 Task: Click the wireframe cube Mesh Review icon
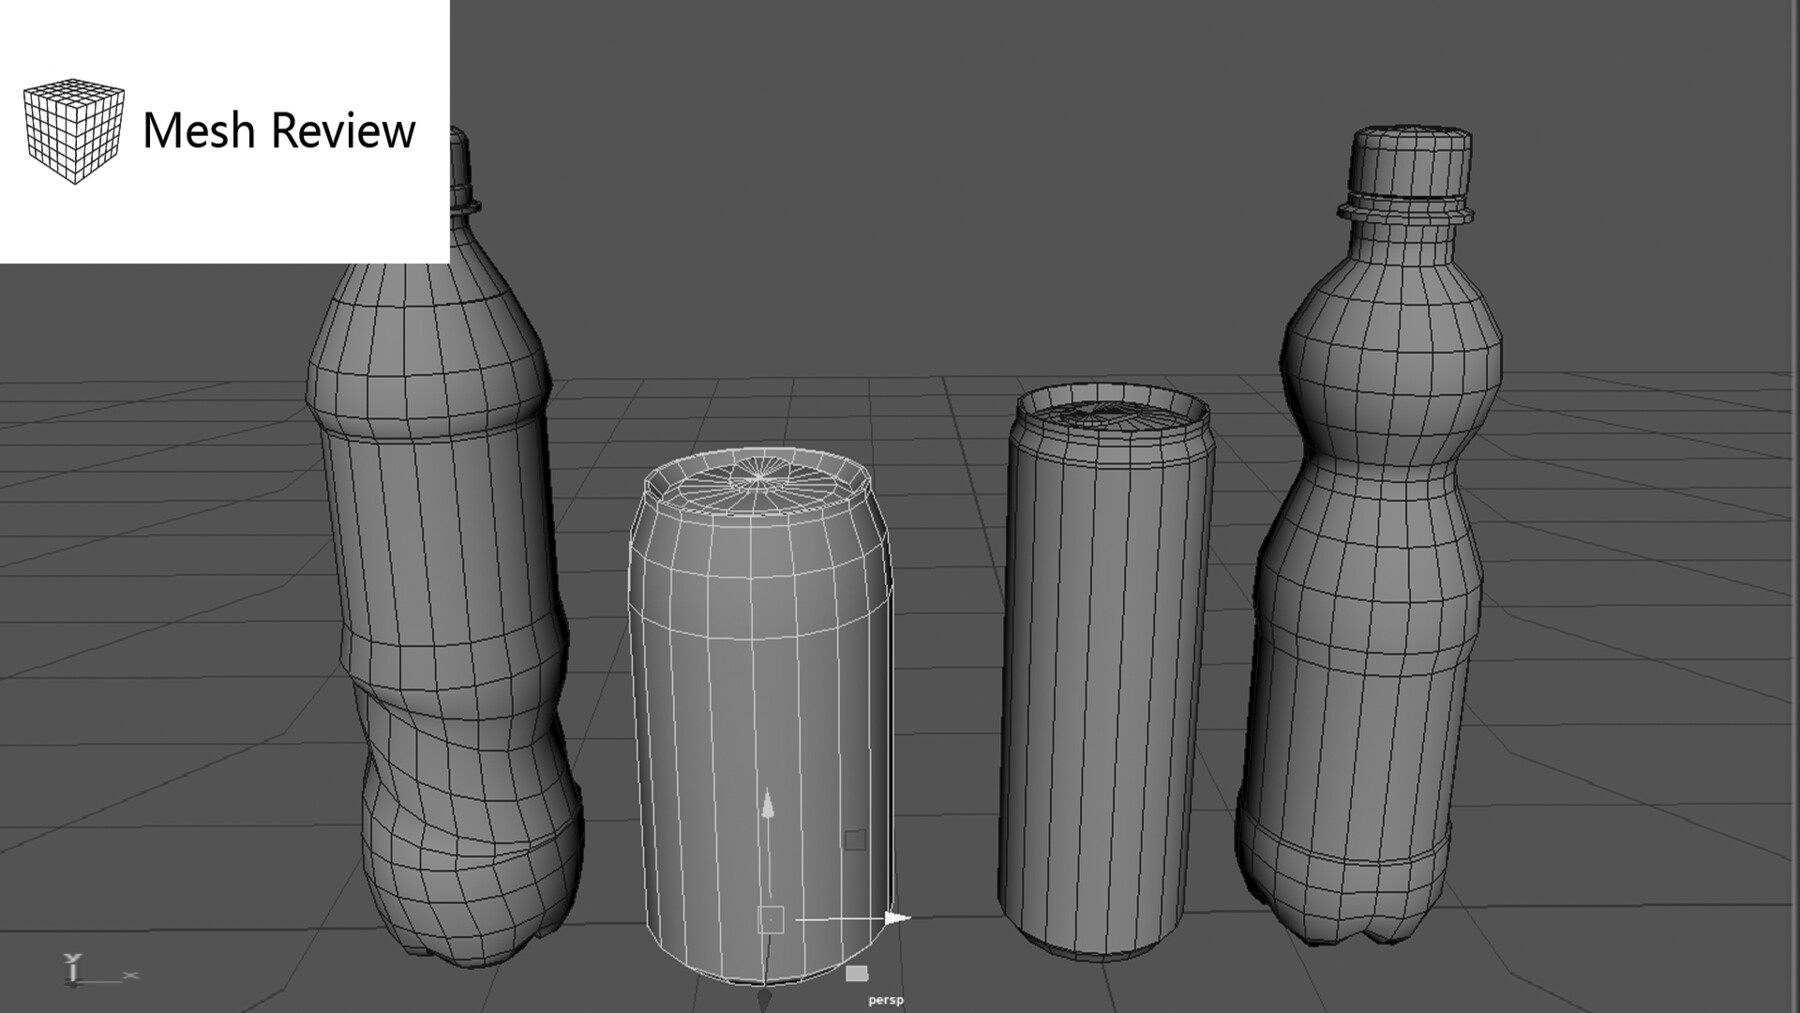(74, 131)
